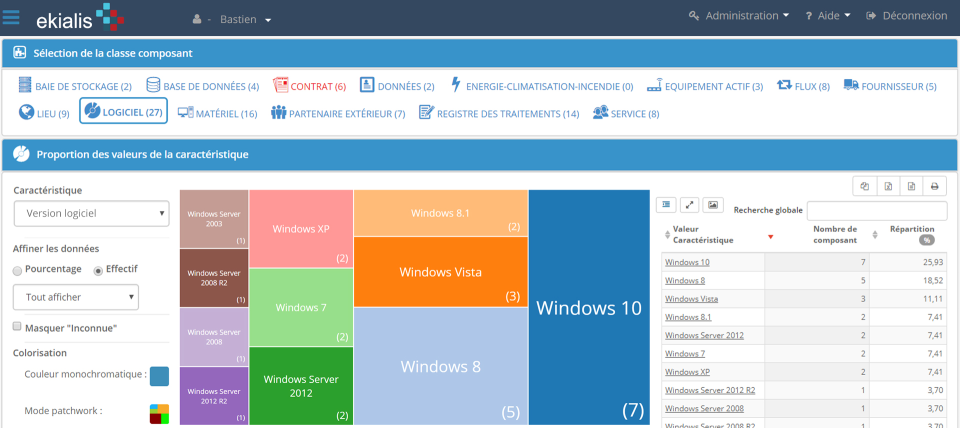This screenshot has width=960, height=428.
Task: Click the Windows Server 2012 R2 purple tile
Action: 214,396
